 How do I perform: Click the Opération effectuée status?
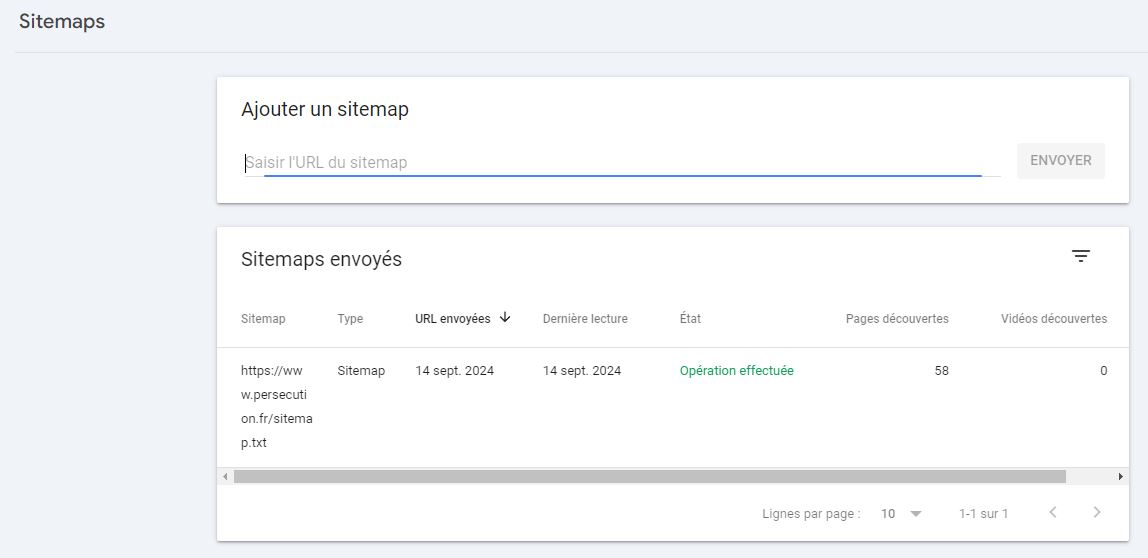736,371
